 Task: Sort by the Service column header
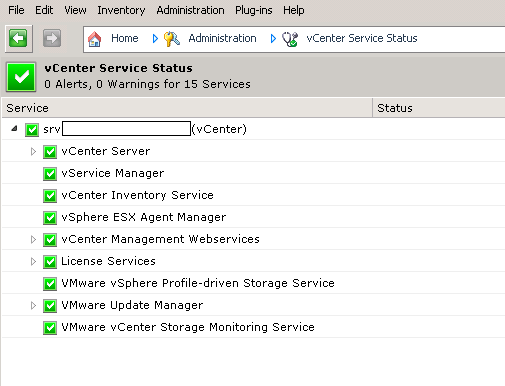click(187, 108)
